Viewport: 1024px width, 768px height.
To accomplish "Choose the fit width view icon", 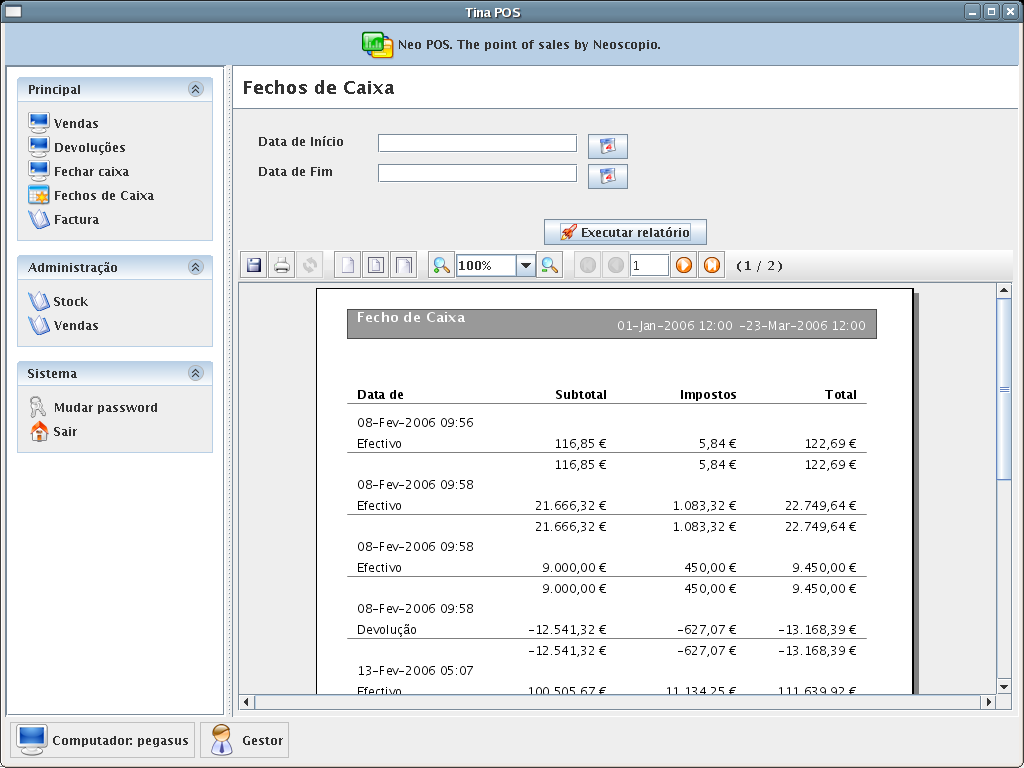I will 404,265.
